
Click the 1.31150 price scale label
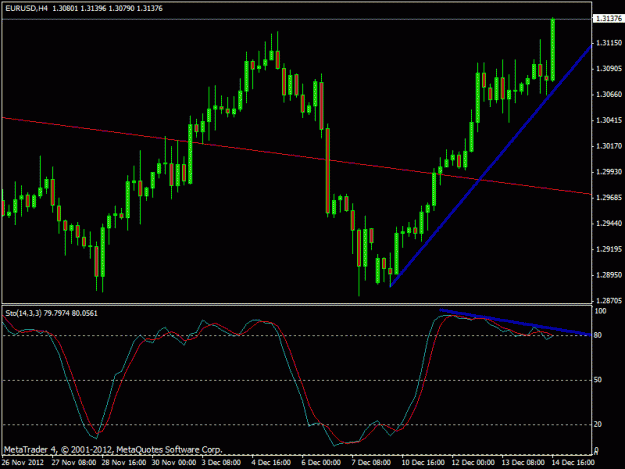pyautogui.click(x=609, y=43)
